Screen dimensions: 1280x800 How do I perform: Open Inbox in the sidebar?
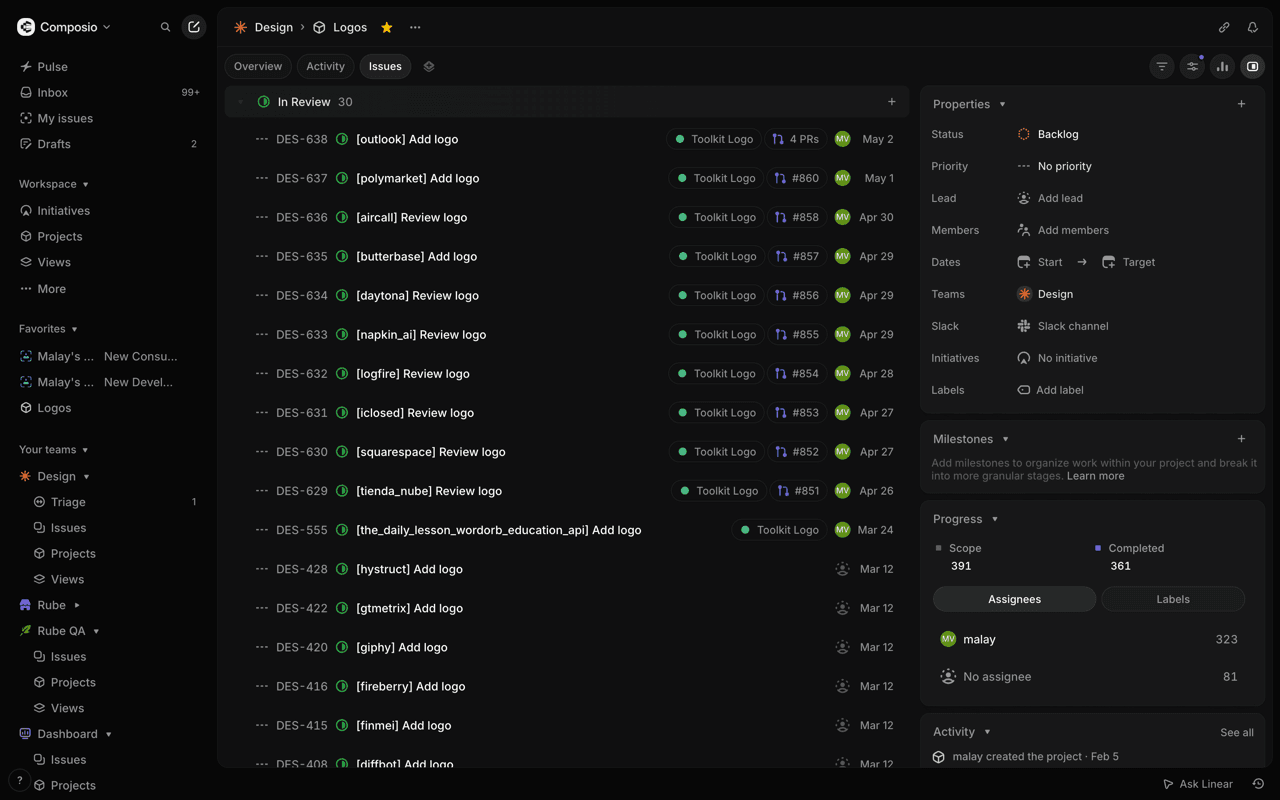[x=108, y=92]
